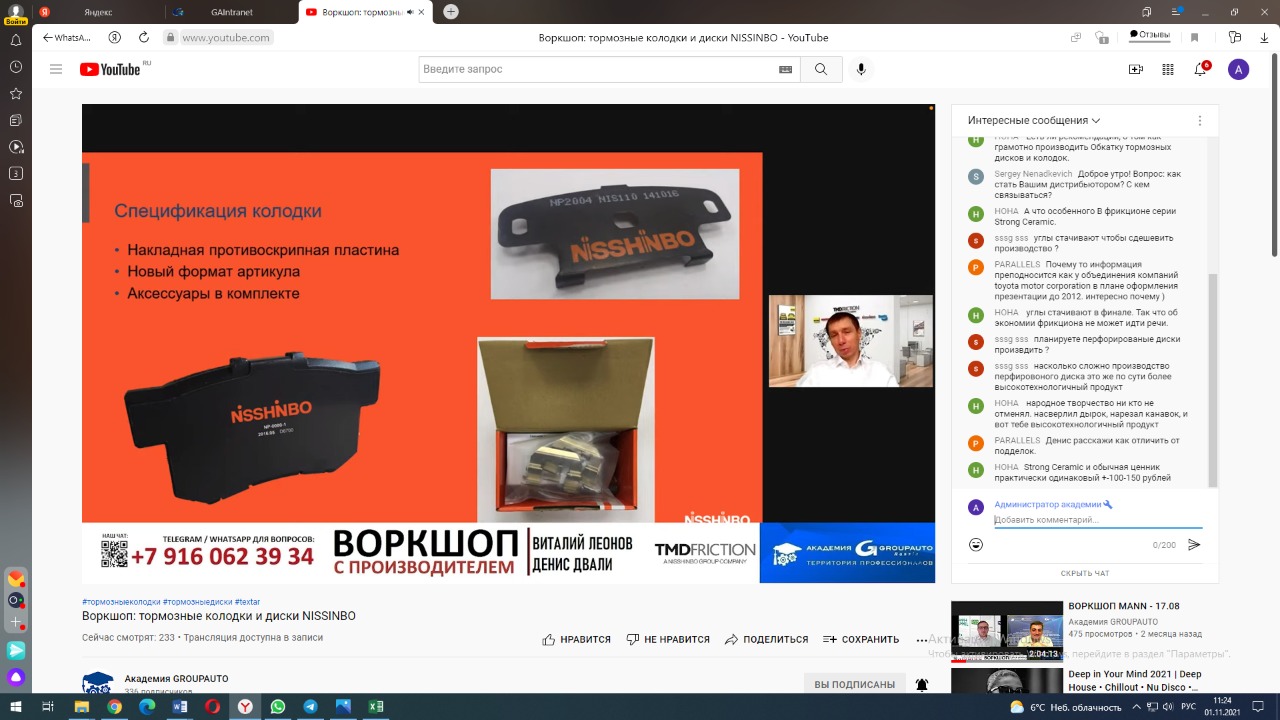1280x720 pixels.
Task: Open the purple account avatar menu
Action: [1238, 69]
